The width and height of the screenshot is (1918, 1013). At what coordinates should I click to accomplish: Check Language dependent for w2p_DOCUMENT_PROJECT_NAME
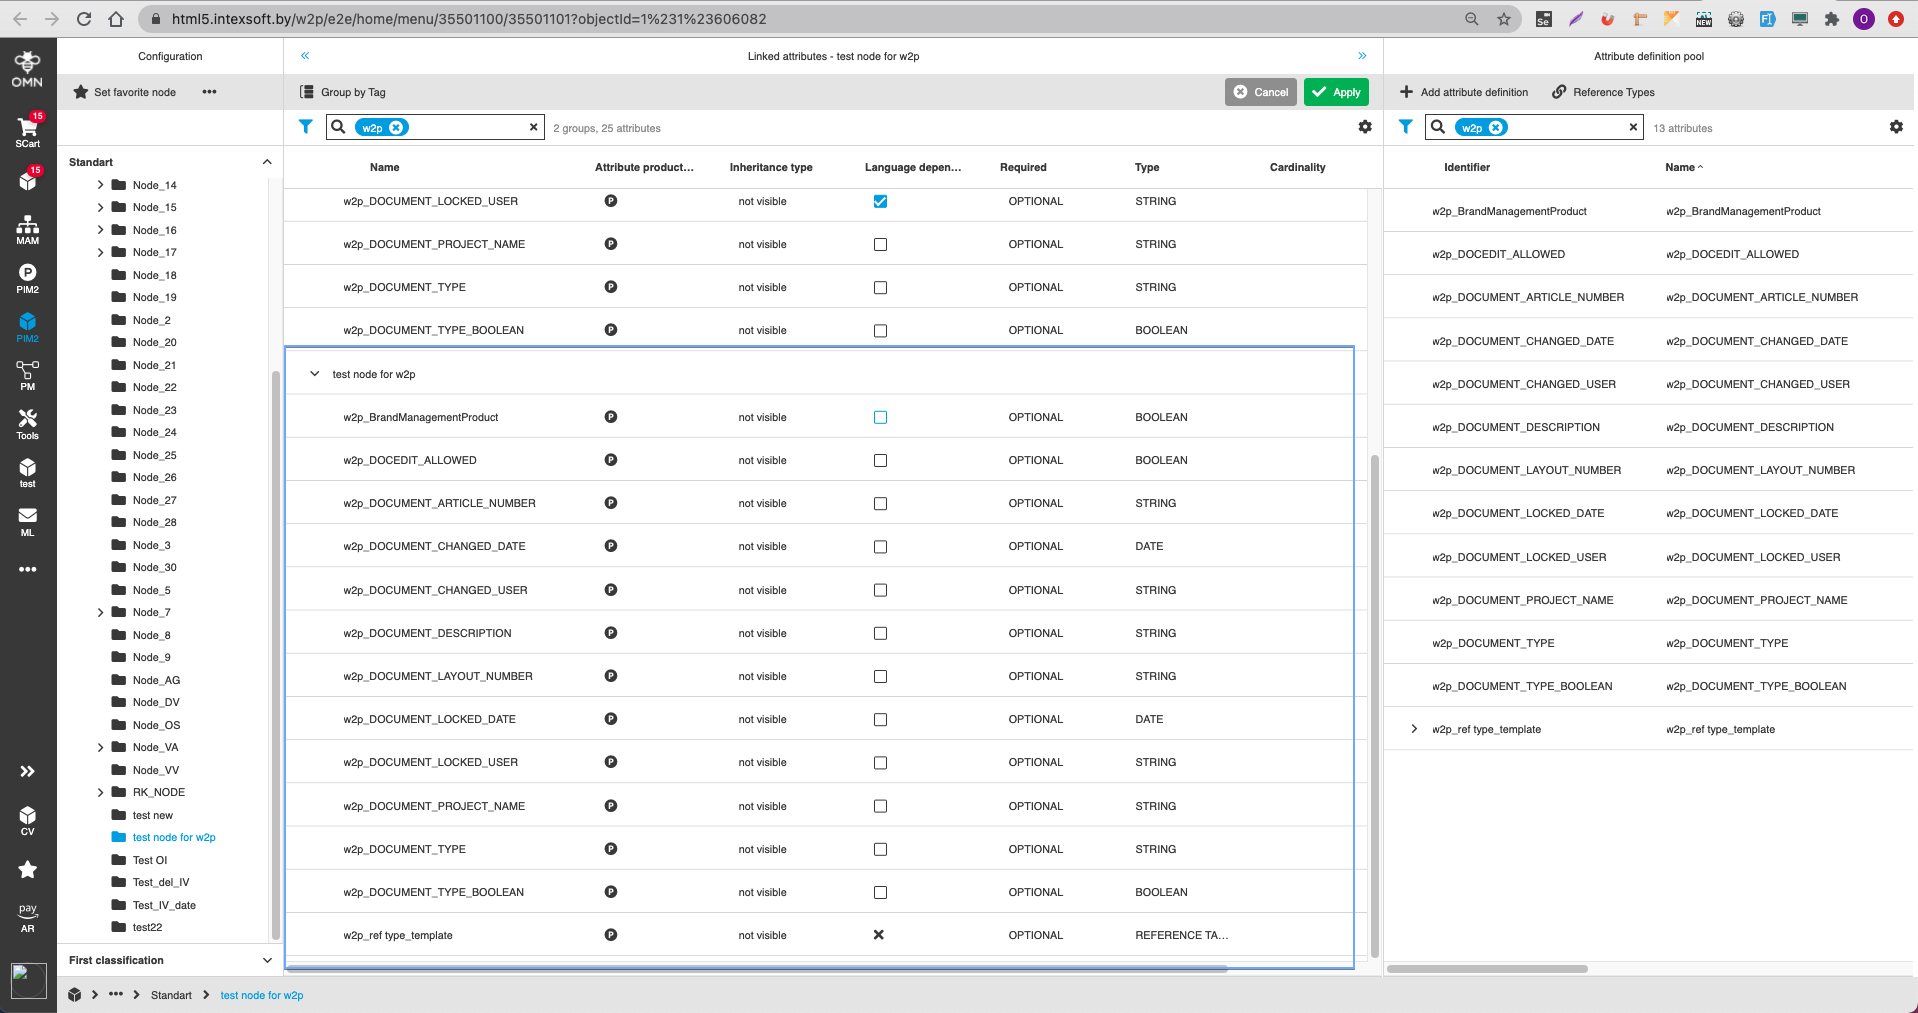click(x=880, y=244)
